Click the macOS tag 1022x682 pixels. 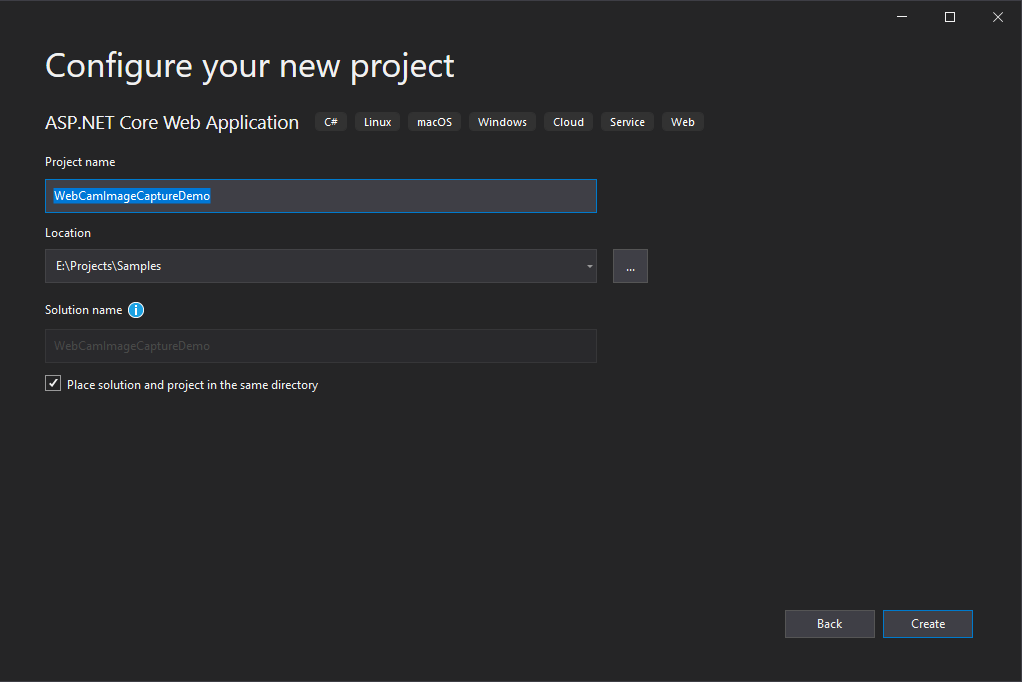point(434,122)
